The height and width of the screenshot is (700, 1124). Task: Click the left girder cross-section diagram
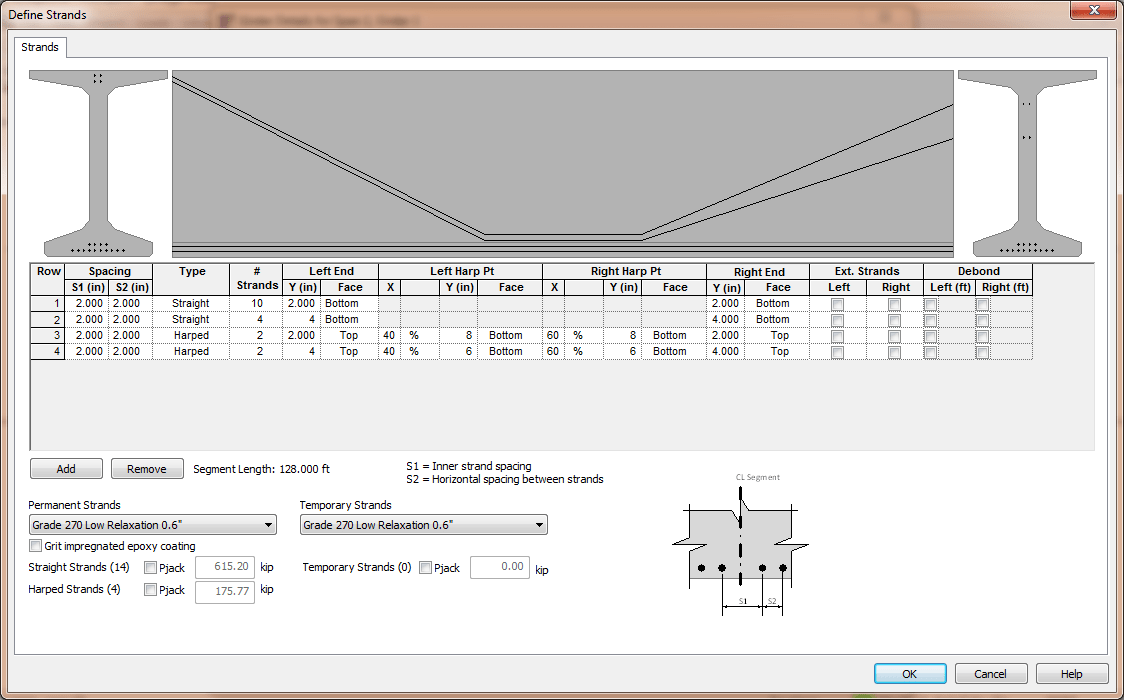[x=95, y=160]
